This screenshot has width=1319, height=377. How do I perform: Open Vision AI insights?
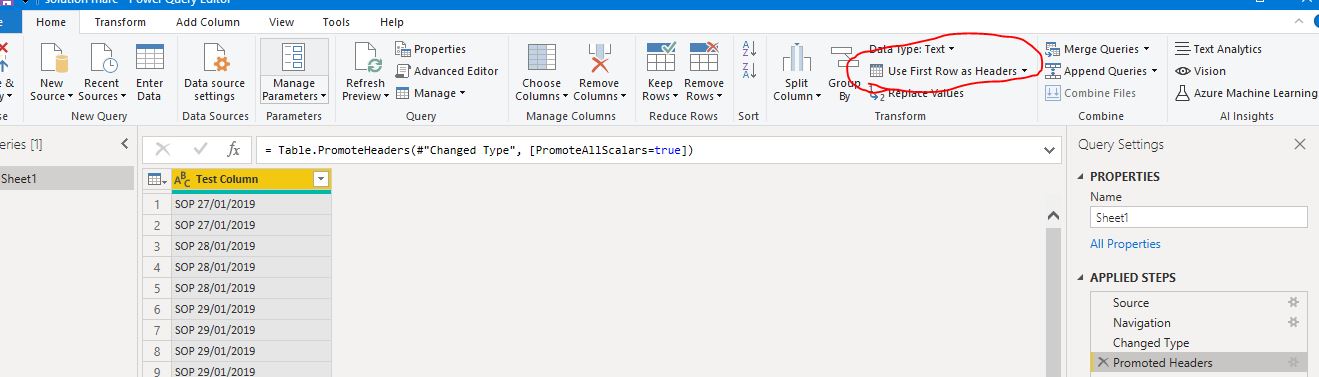tap(1200, 71)
